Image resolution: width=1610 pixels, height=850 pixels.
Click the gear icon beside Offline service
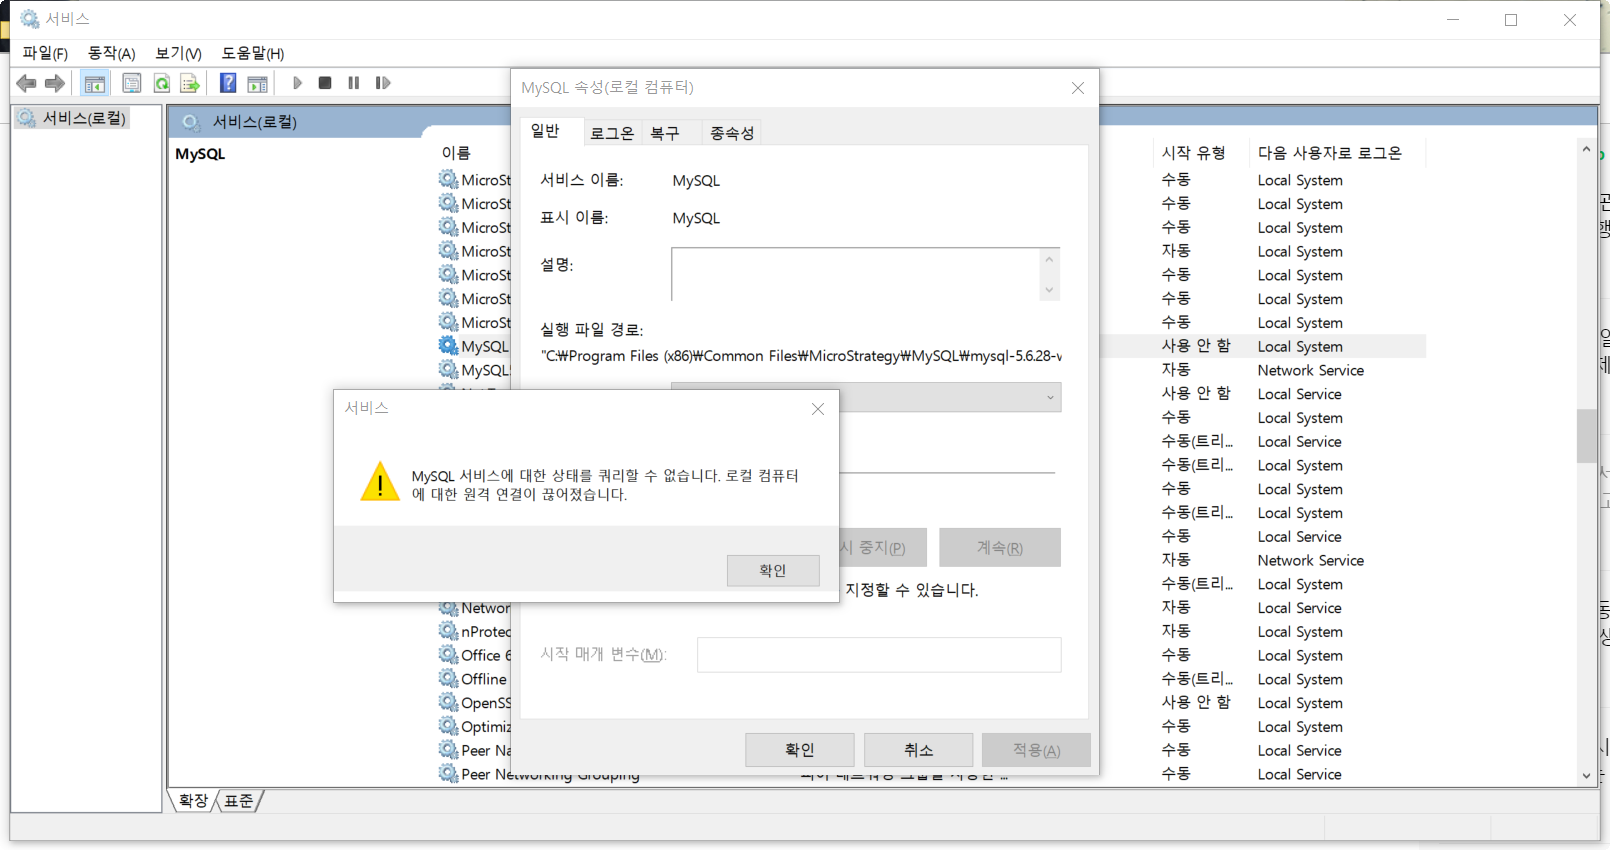click(448, 678)
